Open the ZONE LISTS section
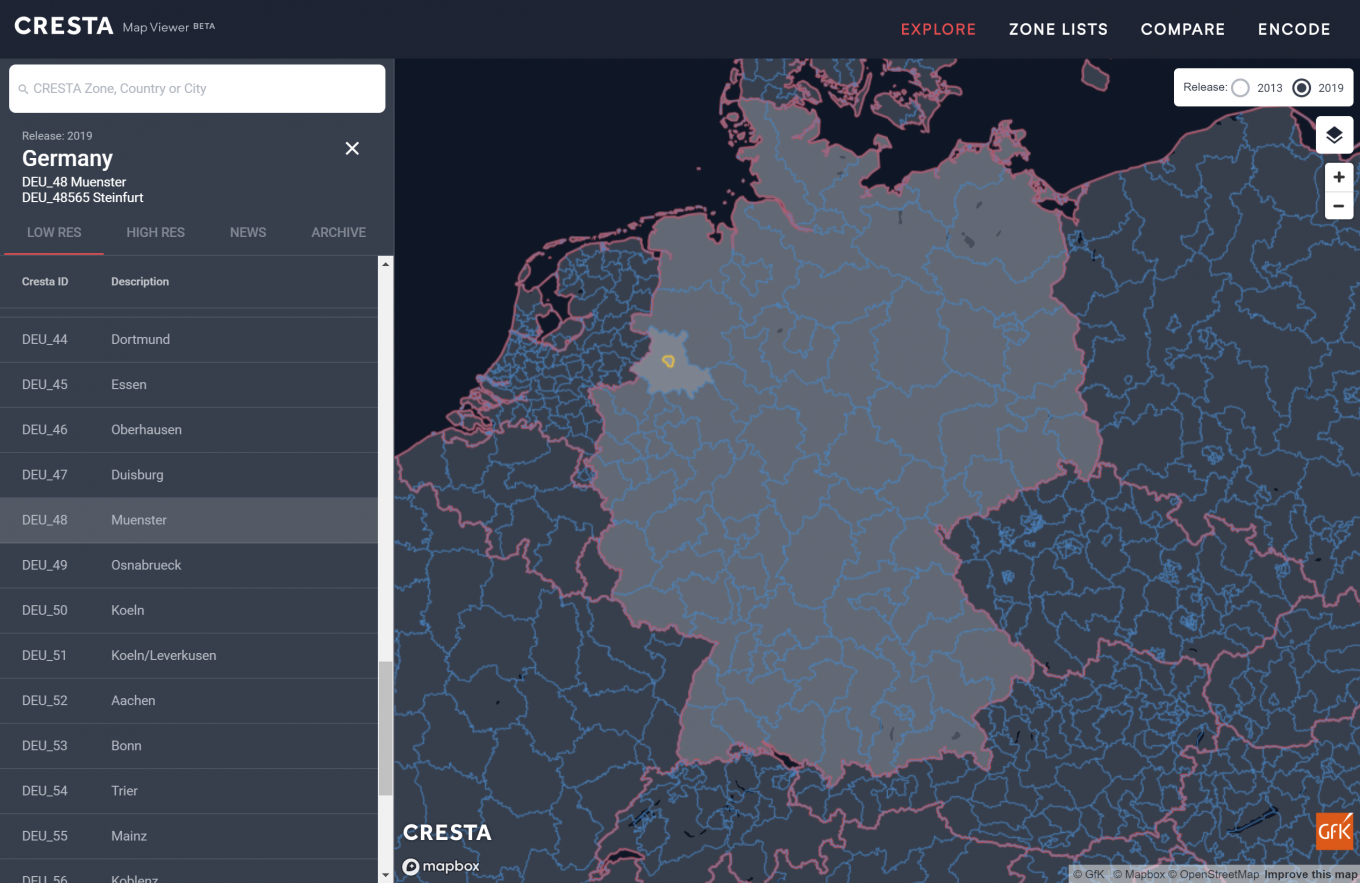 pos(1058,29)
